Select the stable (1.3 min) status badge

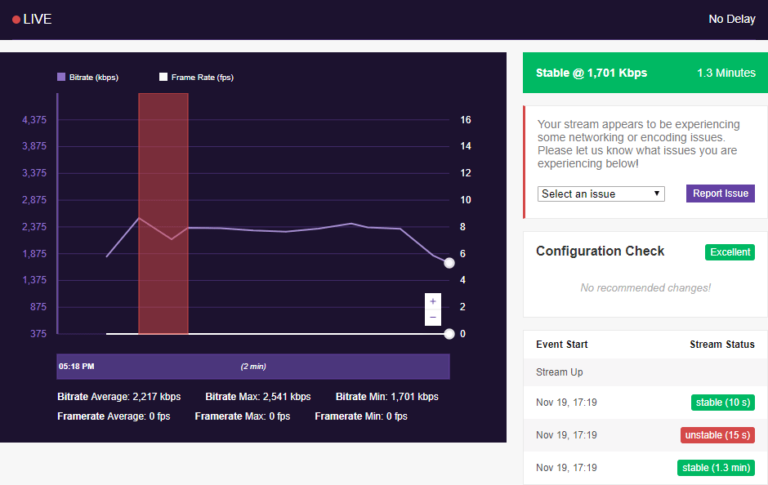[718, 467]
